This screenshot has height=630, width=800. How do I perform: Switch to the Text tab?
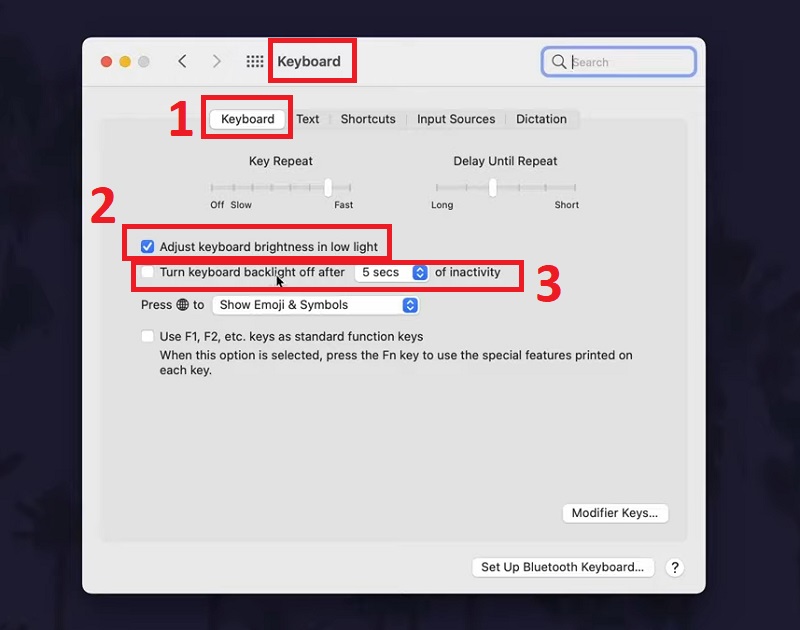click(x=308, y=119)
